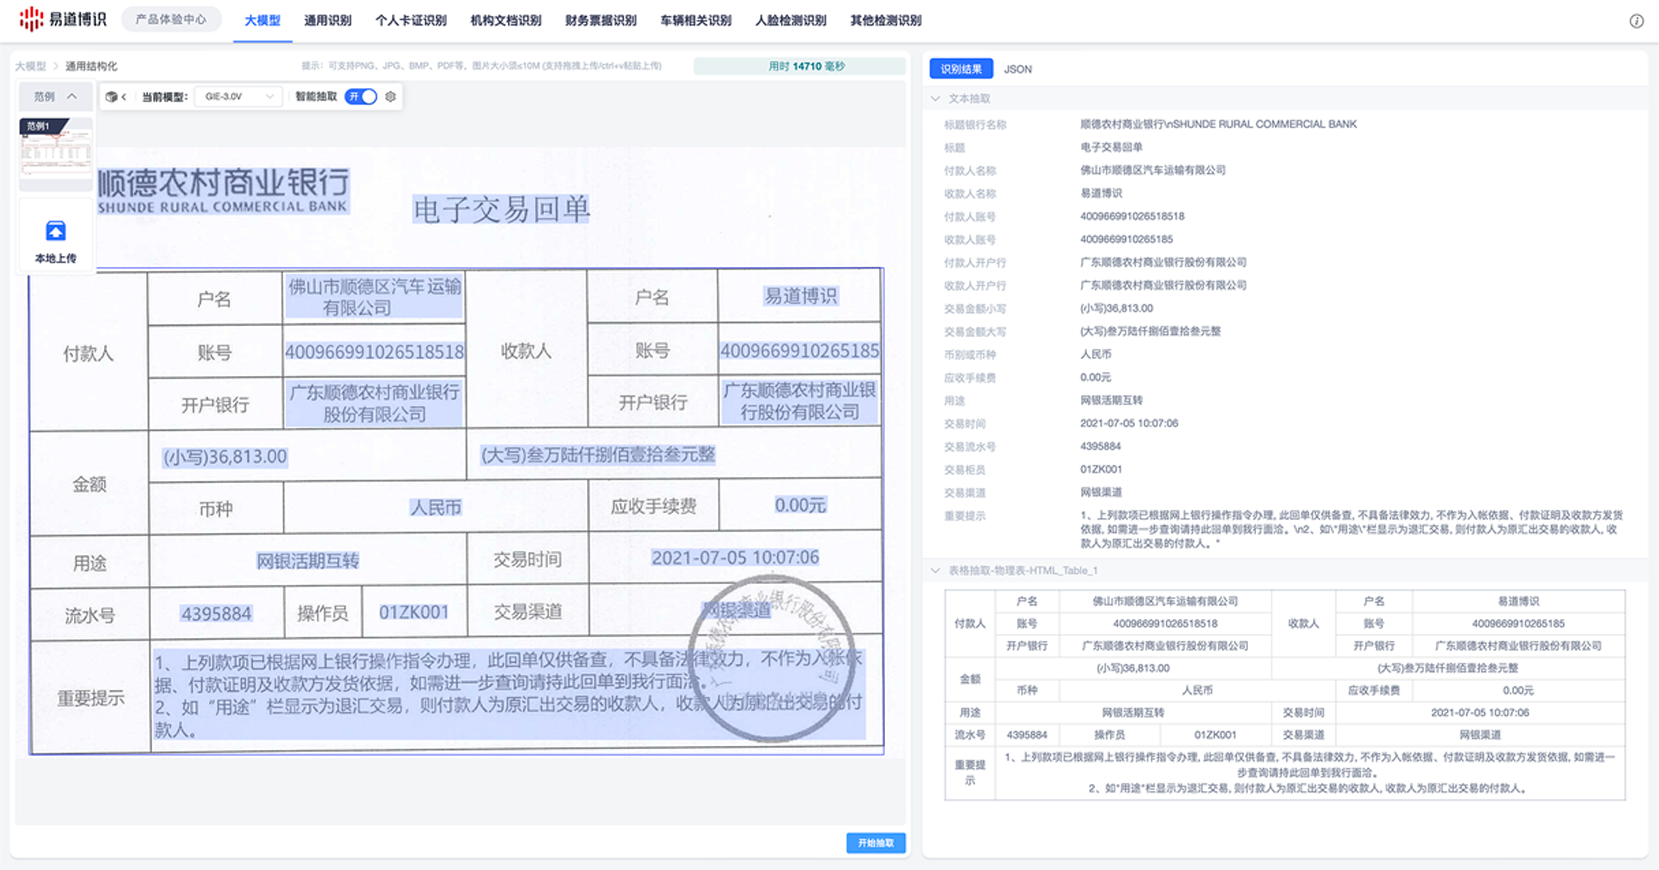Click the 产品体验中心 button

tap(171, 19)
